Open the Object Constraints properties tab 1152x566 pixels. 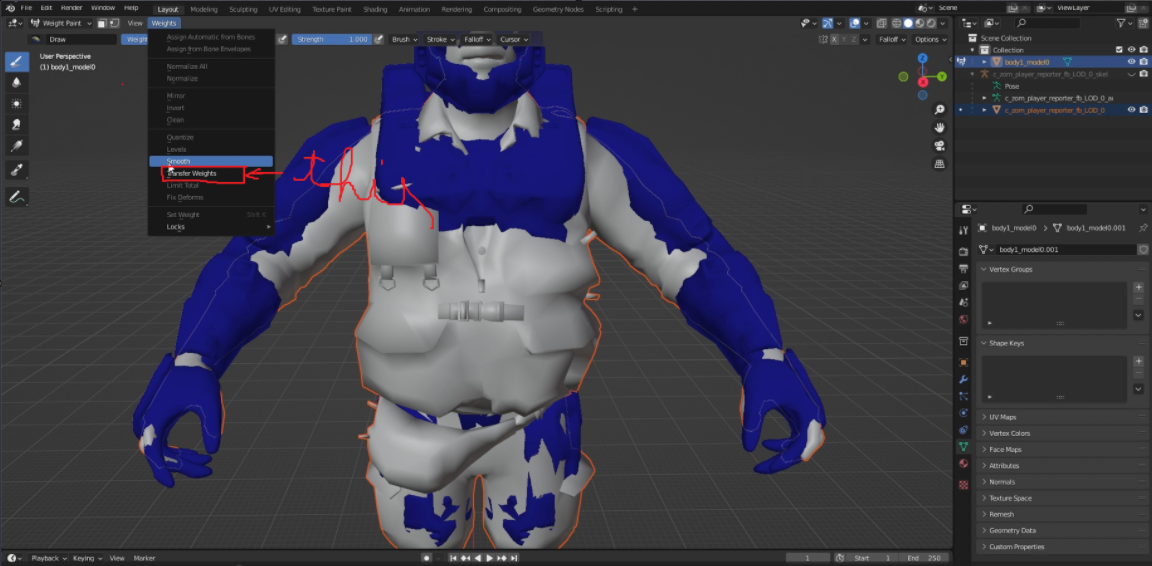[x=964, y=430]
